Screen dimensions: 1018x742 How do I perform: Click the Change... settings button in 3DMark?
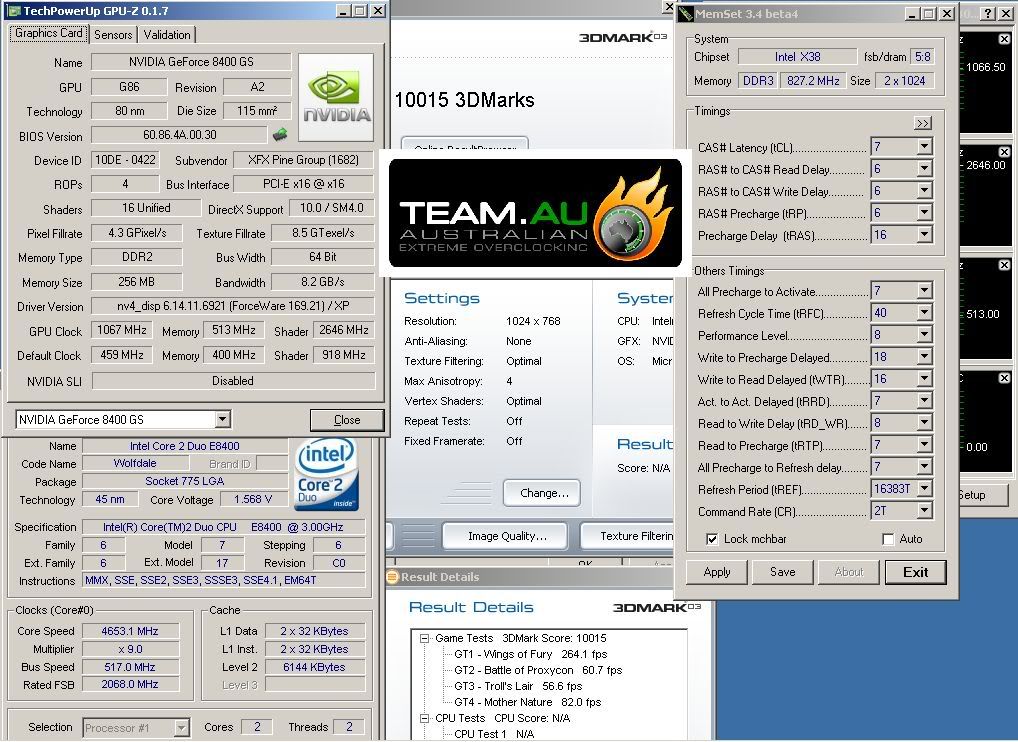tap(544, 493)
